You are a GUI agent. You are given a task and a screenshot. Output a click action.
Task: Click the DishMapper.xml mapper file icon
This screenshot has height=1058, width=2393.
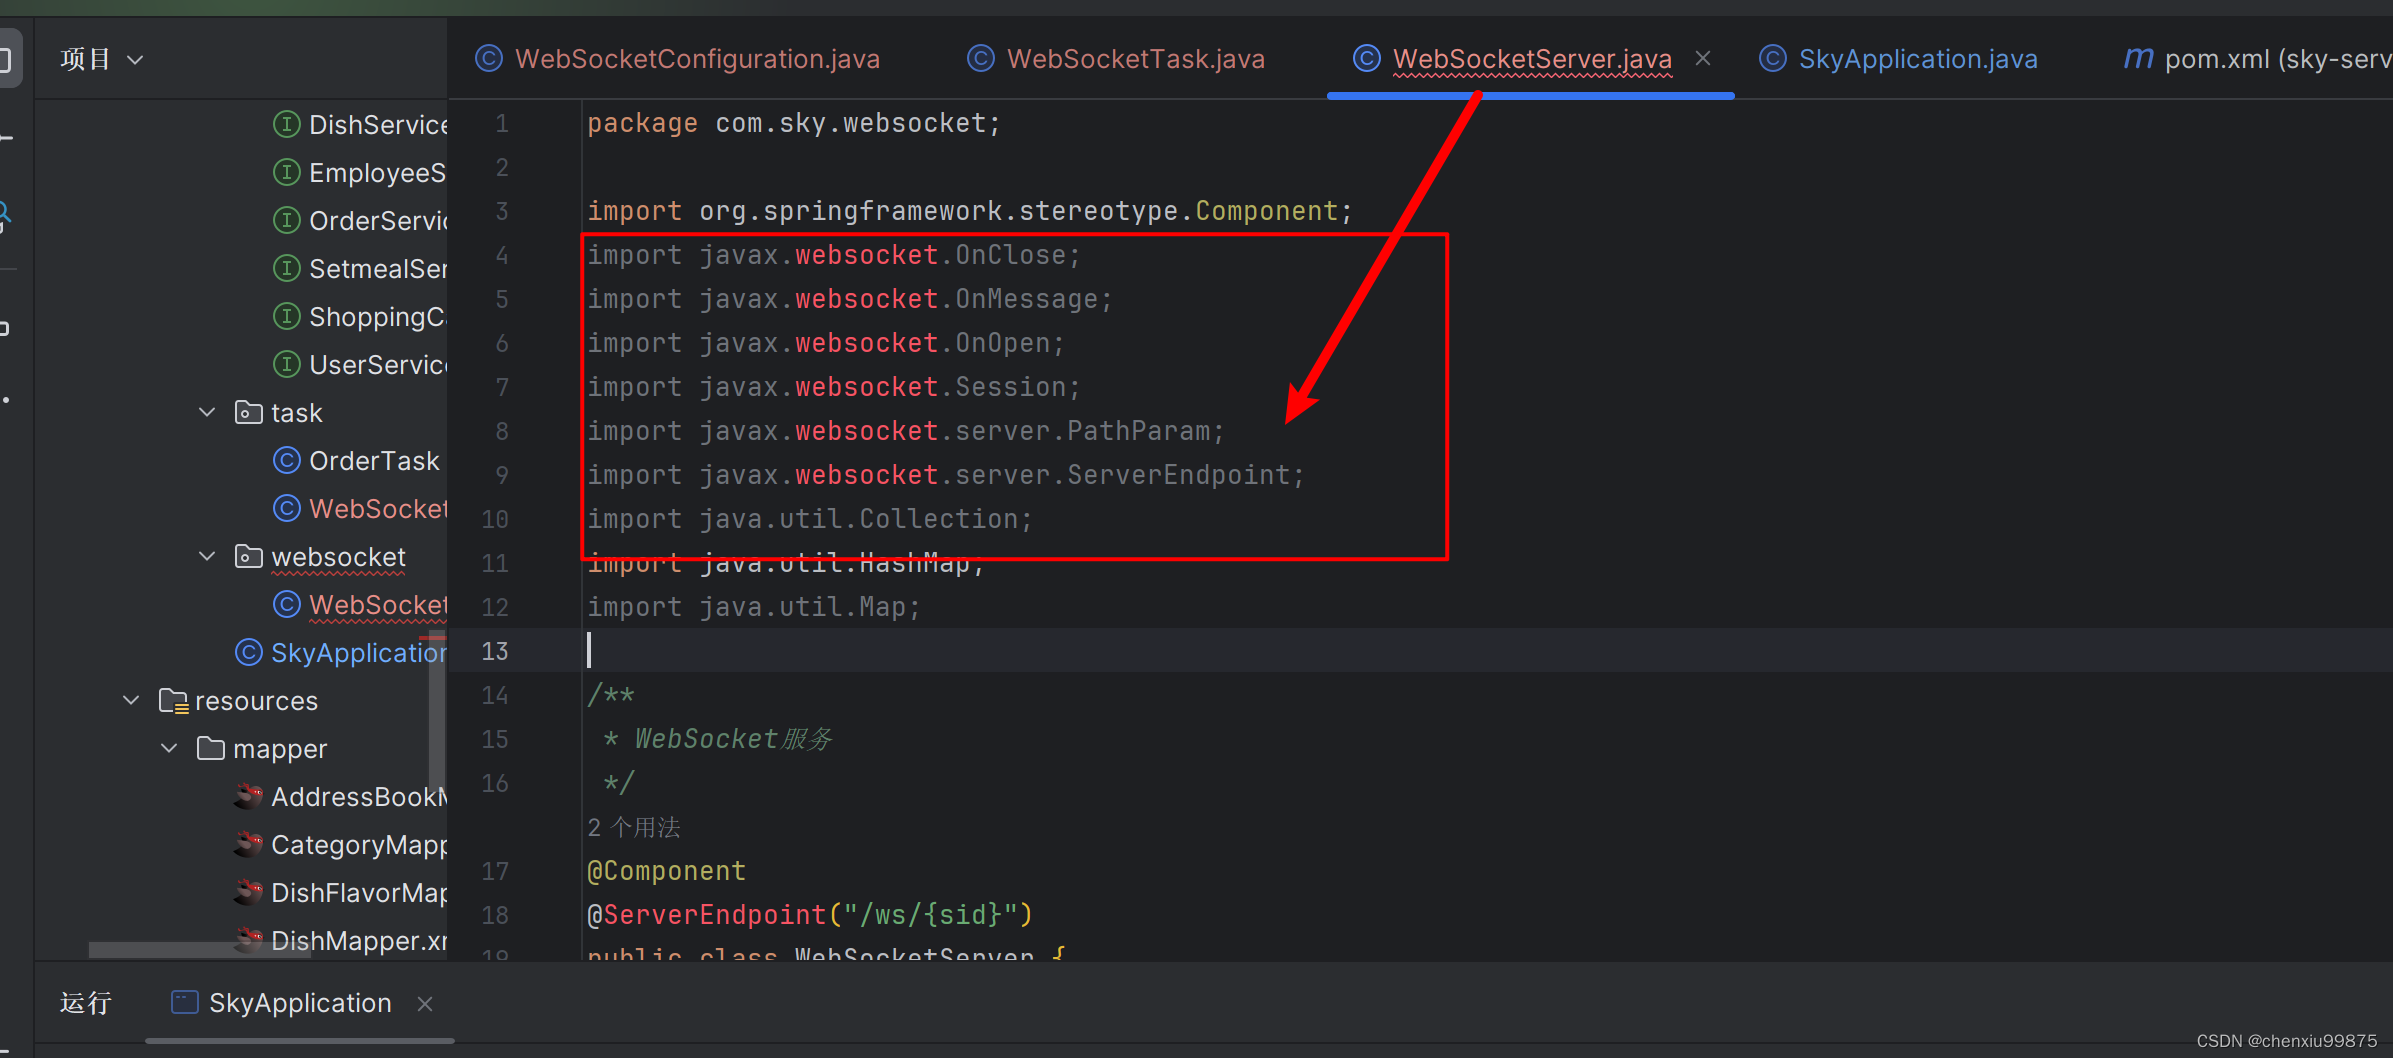coord(248,940)
